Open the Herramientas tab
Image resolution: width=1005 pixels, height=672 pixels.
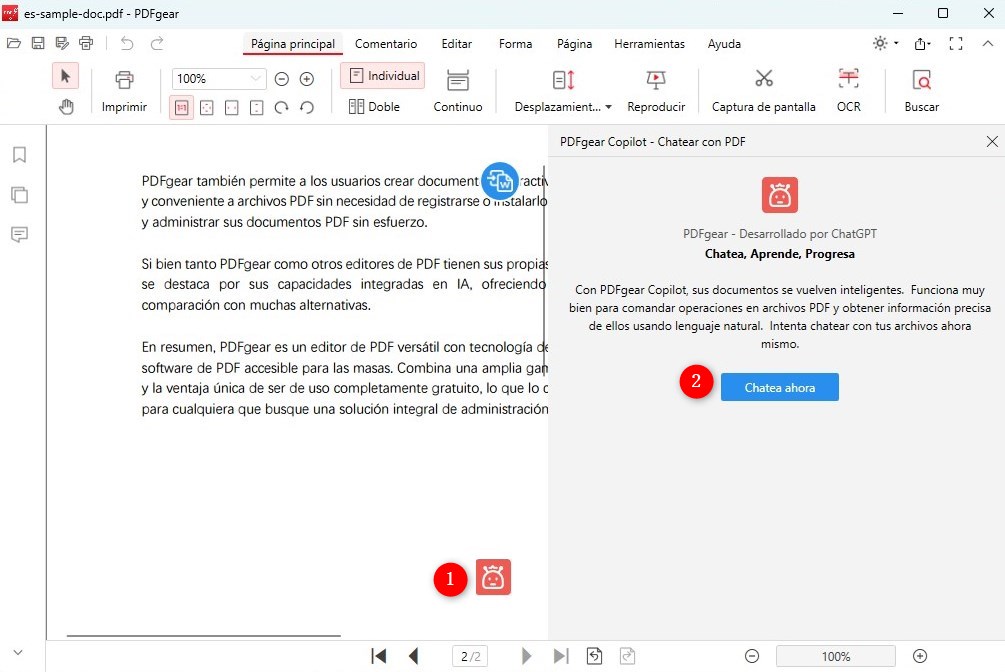pyautogui.click(x=649, y=44)
